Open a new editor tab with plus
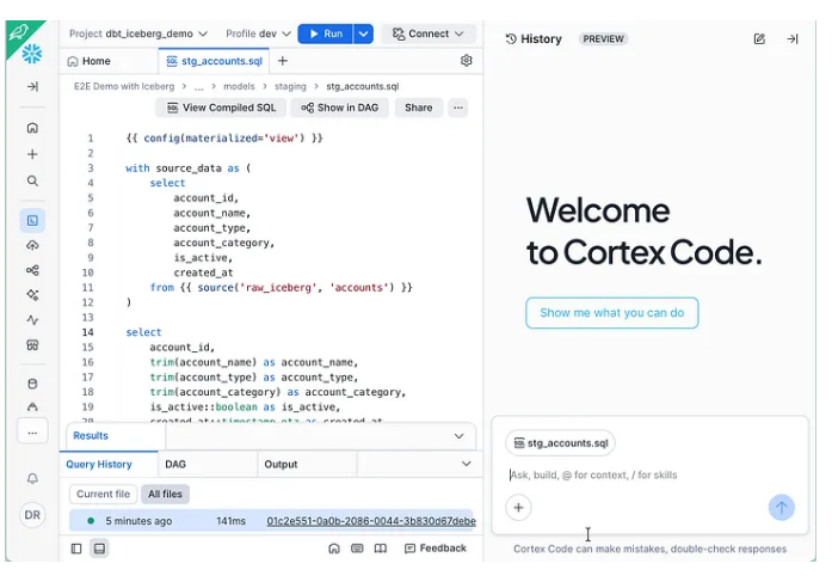Viewport: 832px width, 576px height. tap(283, 61)
